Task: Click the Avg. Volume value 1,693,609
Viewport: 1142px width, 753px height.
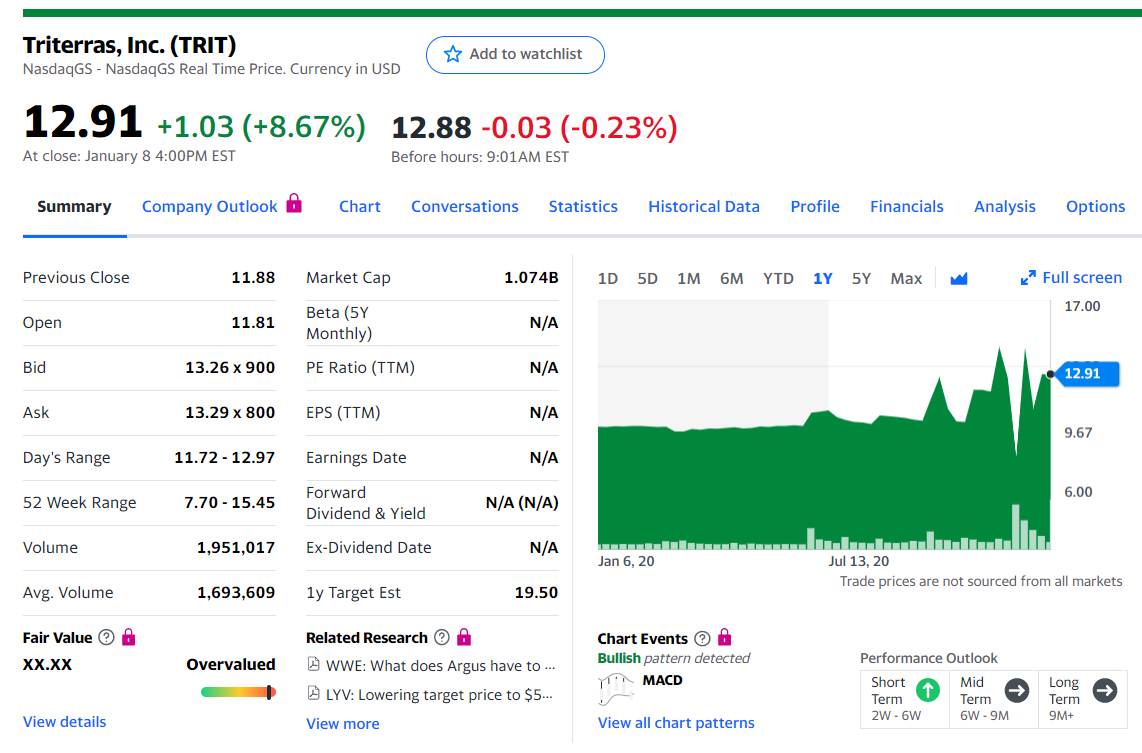Action: (x=235, y=593)
